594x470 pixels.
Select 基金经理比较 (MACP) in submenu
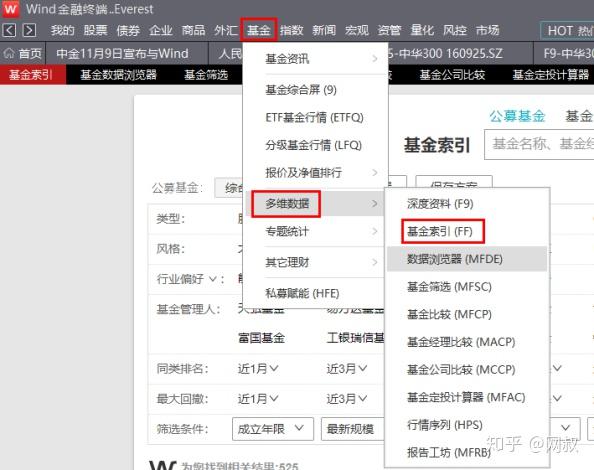pos(467,342)
